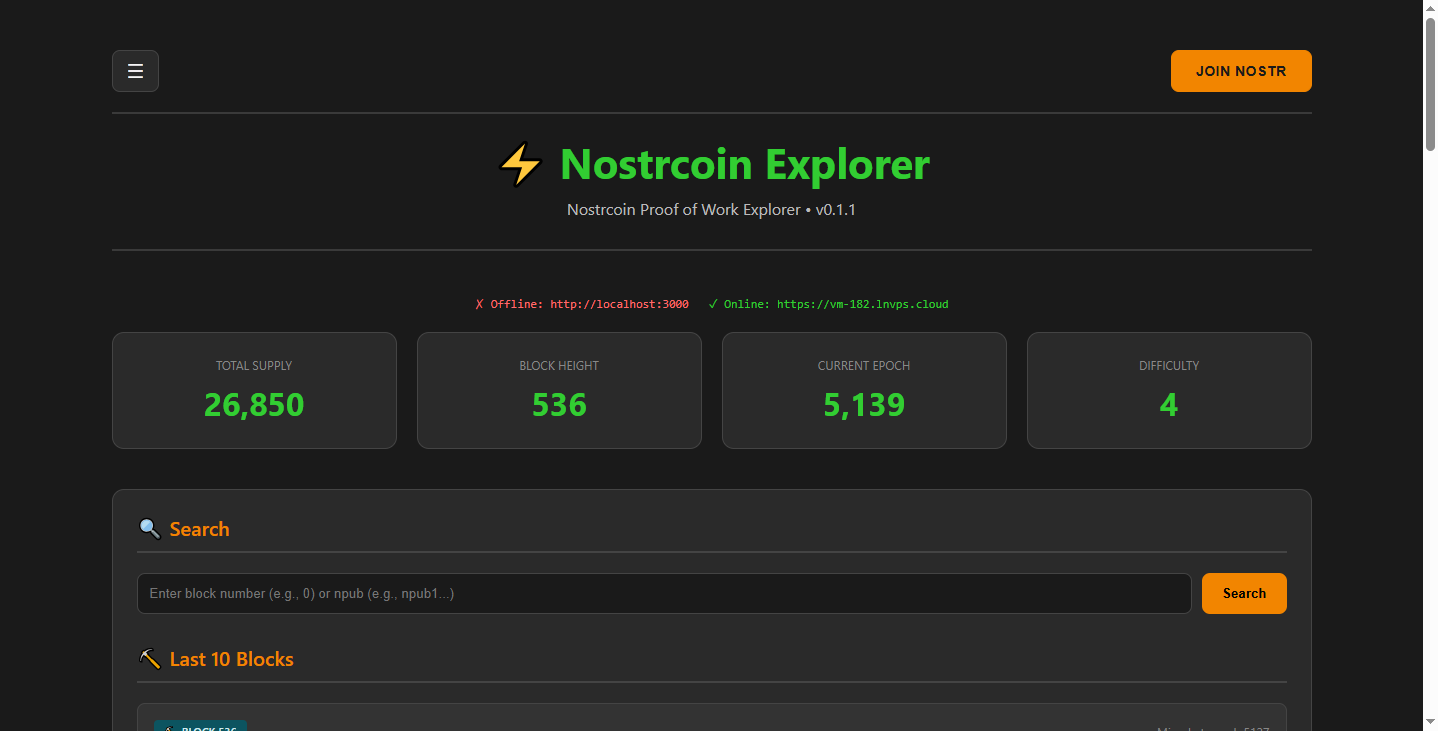This screenshot has height=731, width=1438.
Task: Click the magnifying glass Search heading icon
Action: pos(149,529)
